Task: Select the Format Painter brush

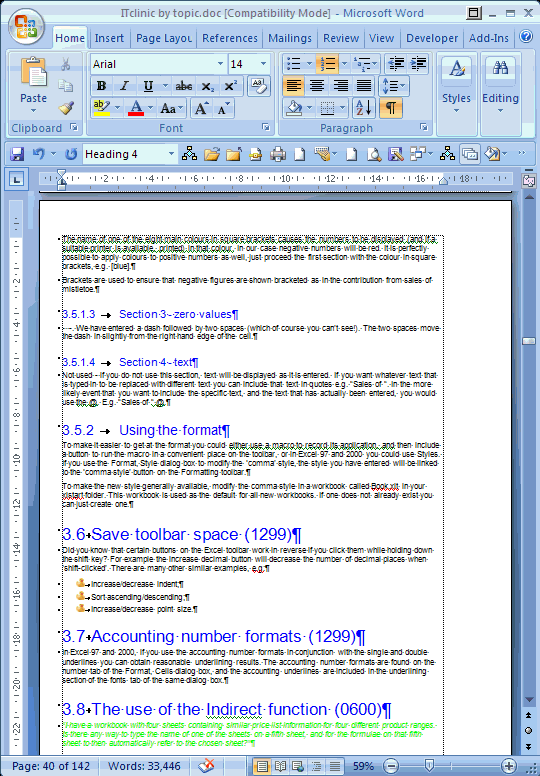Action: 65,107
